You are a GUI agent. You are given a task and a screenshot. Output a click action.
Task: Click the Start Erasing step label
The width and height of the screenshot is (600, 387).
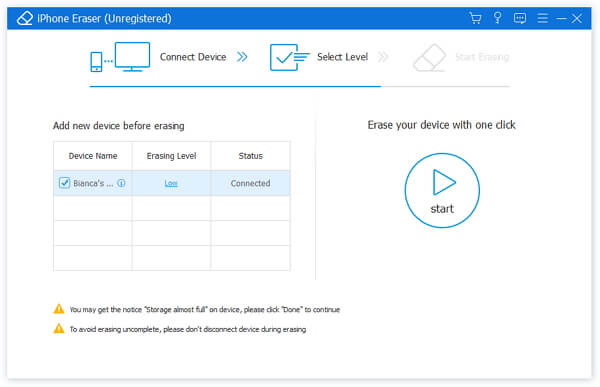[x=482, y=57]
